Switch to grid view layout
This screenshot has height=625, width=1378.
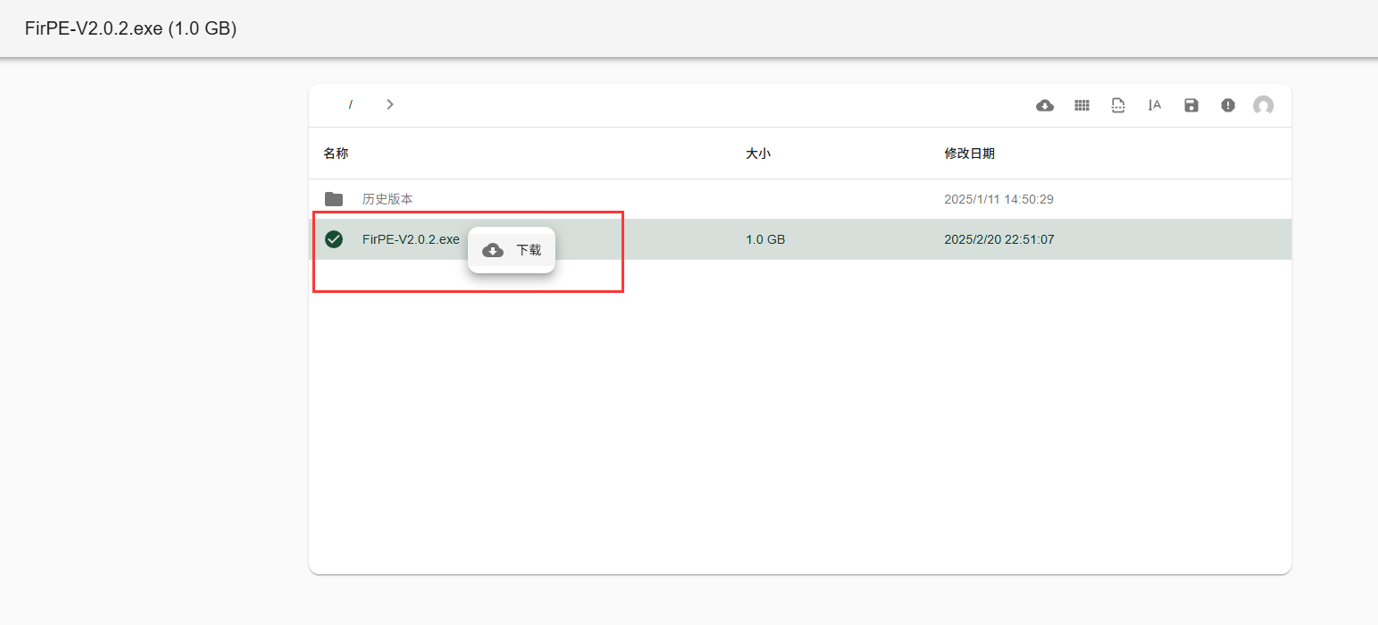[1081, 105]
